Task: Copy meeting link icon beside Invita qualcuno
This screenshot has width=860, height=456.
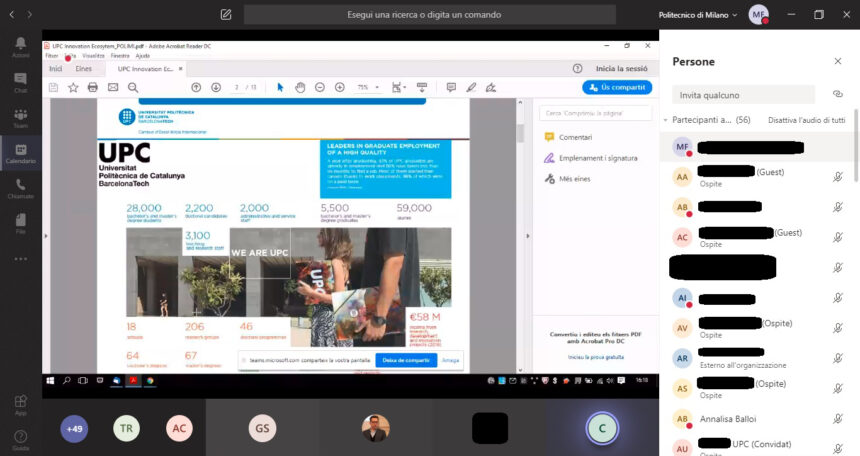Action: (x=838, y=94)
